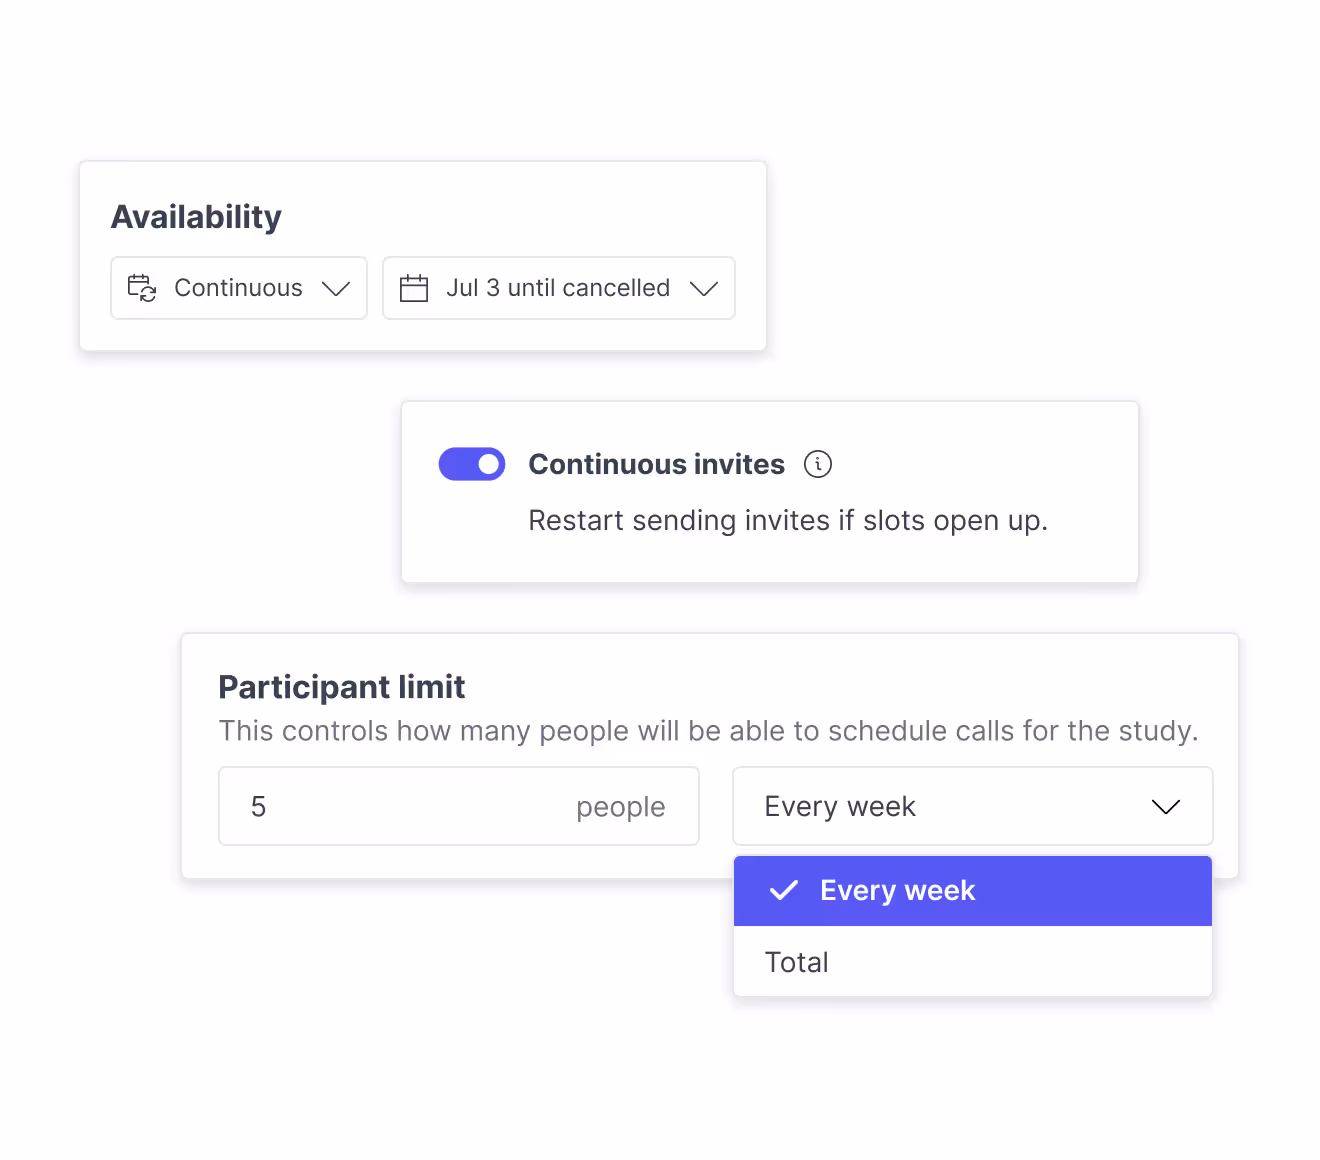The height and width of the screenshot is (1160, 1320).
Task: Open the Jul 3 until cancelled dropdown
Action: [558, 288]
